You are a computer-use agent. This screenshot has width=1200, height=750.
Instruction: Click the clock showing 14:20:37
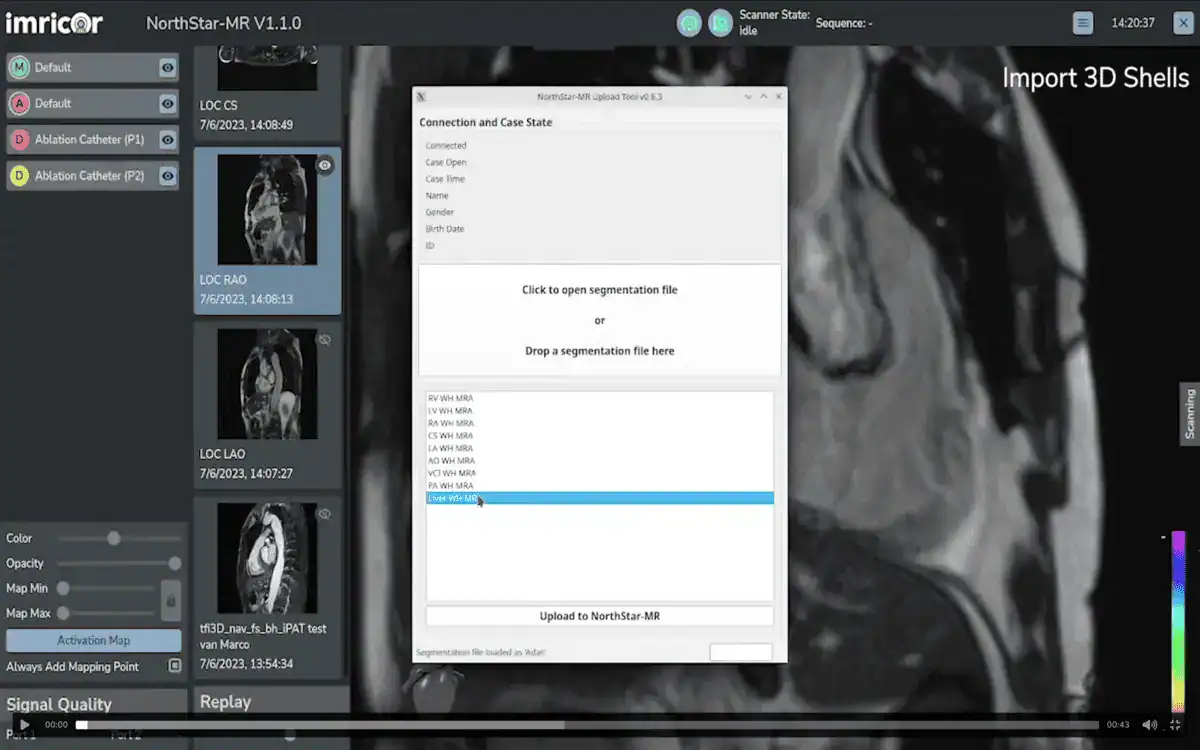(x=1133, y=23)
